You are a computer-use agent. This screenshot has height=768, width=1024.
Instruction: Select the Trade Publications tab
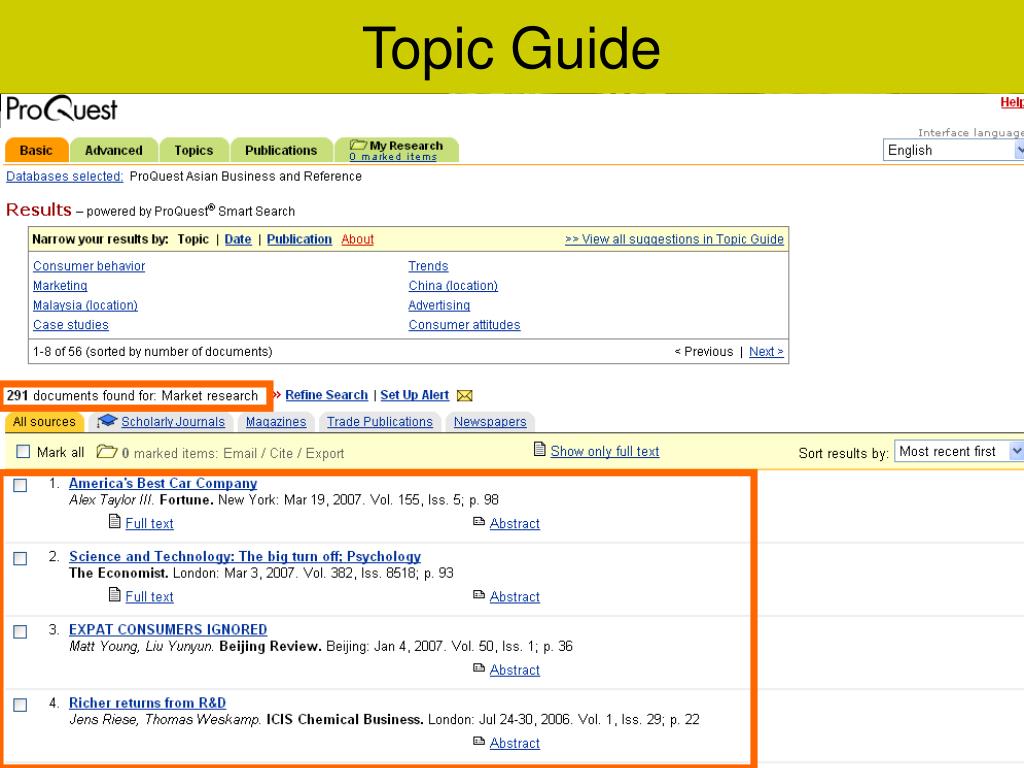tap(379, 422)
